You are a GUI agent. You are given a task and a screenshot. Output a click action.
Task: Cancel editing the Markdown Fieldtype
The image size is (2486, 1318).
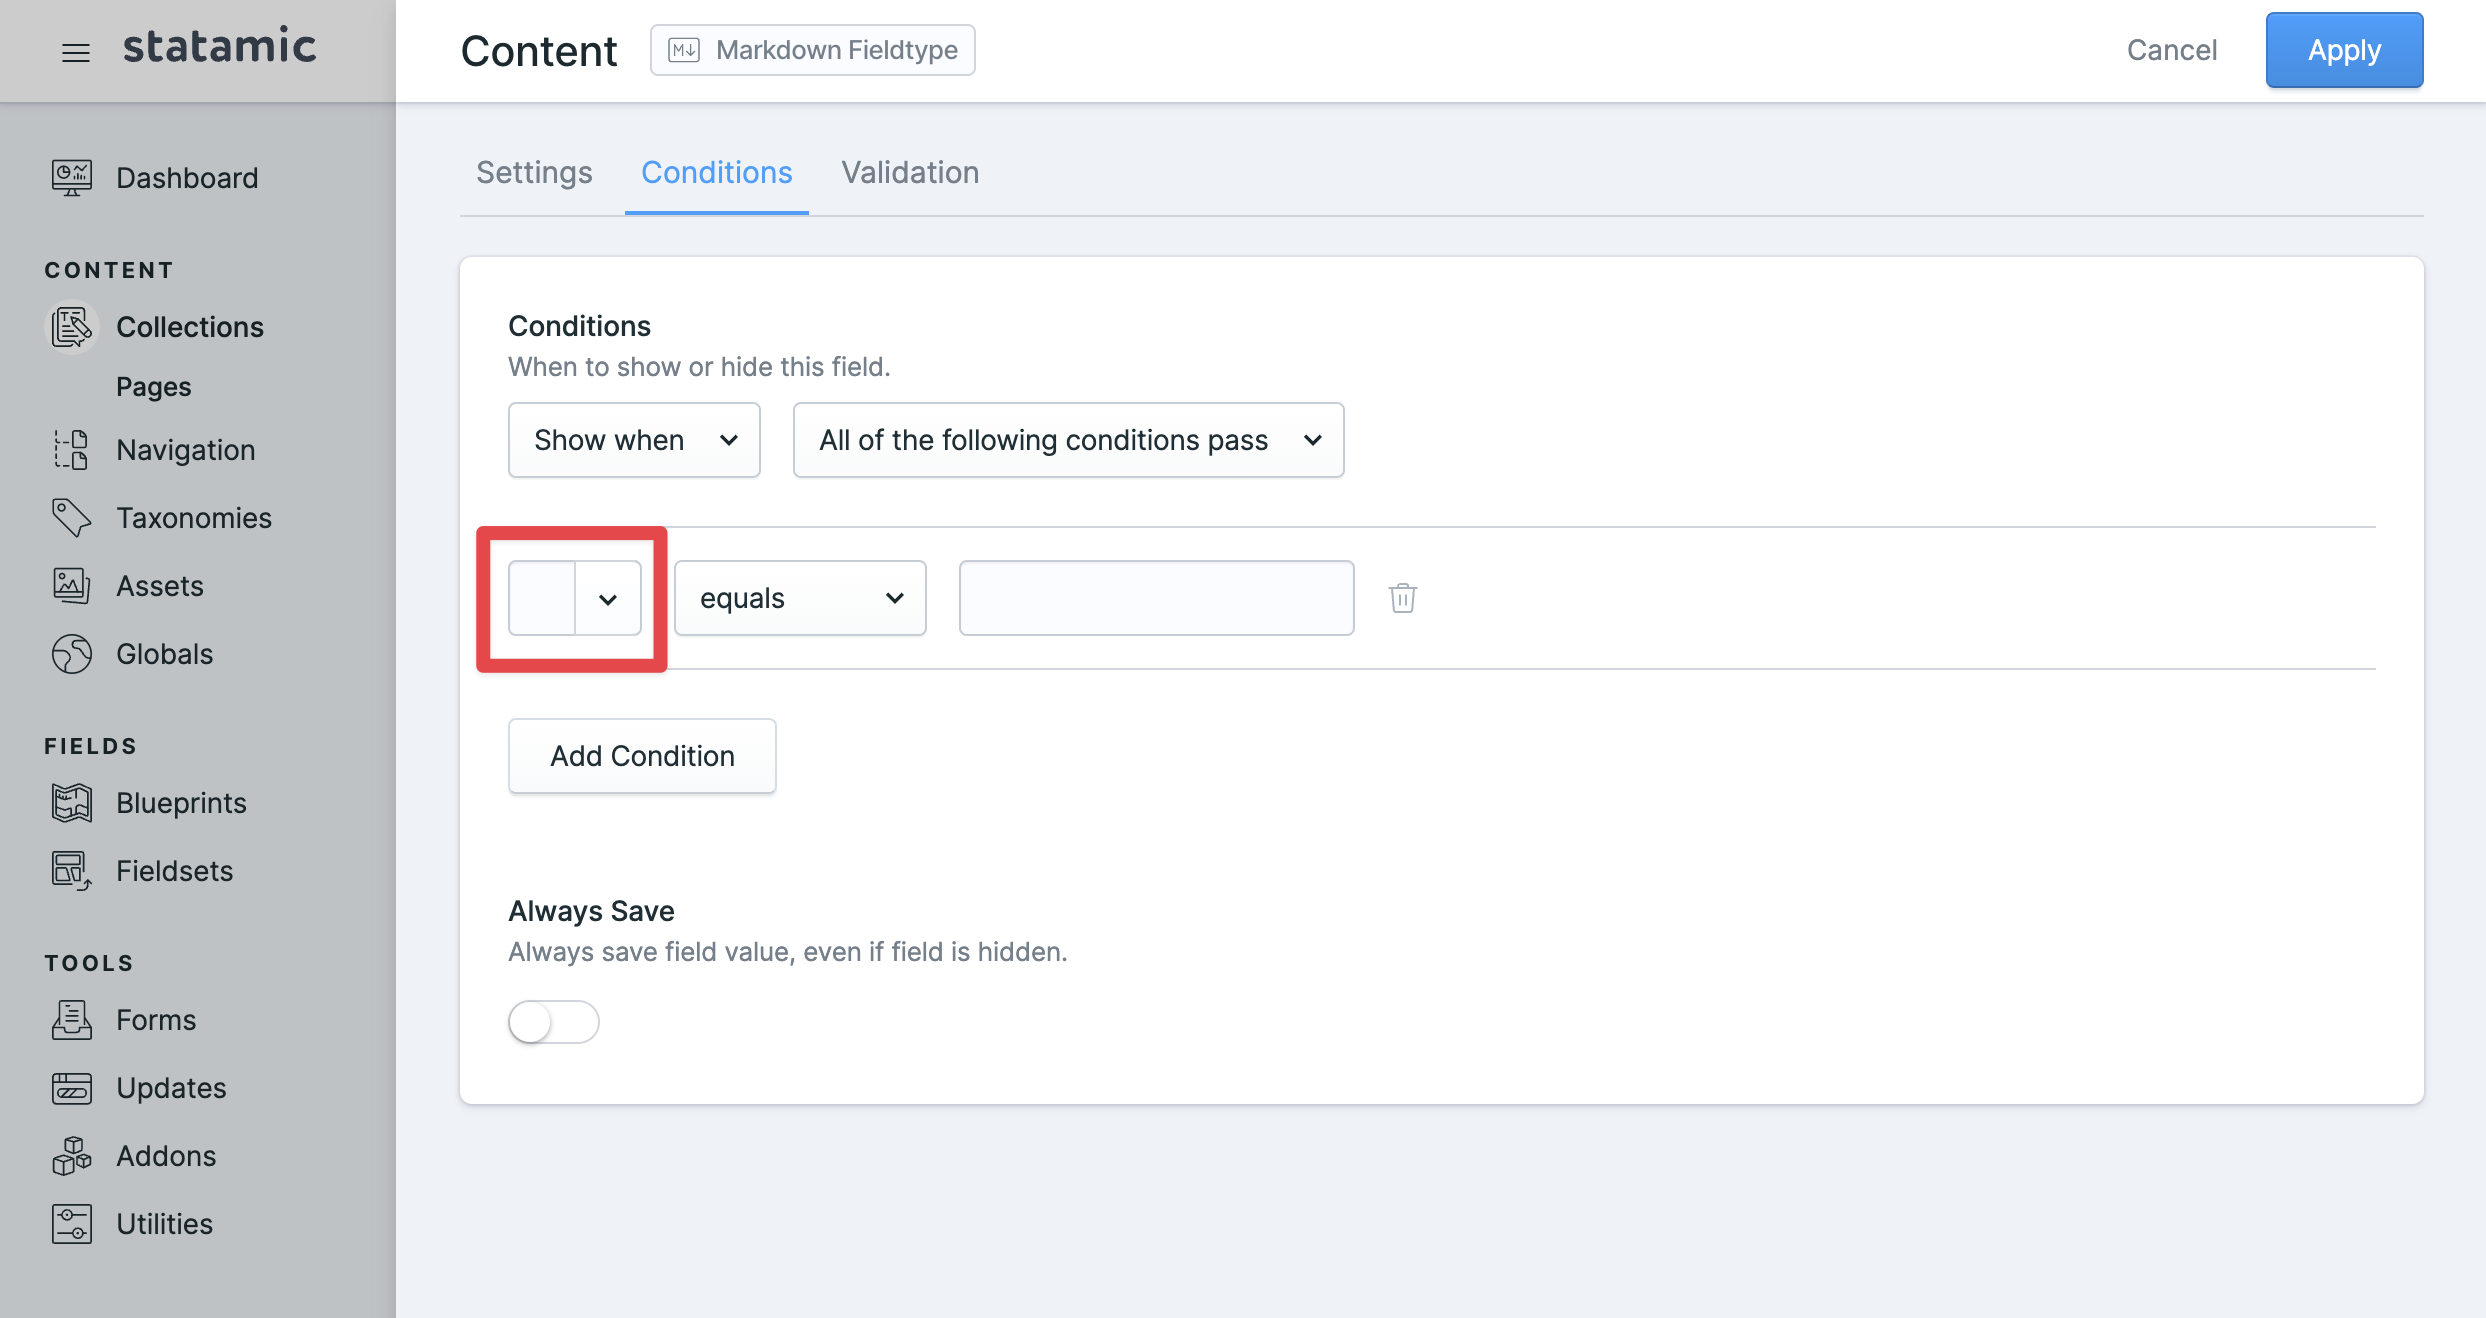click(x=2172, y=49)
